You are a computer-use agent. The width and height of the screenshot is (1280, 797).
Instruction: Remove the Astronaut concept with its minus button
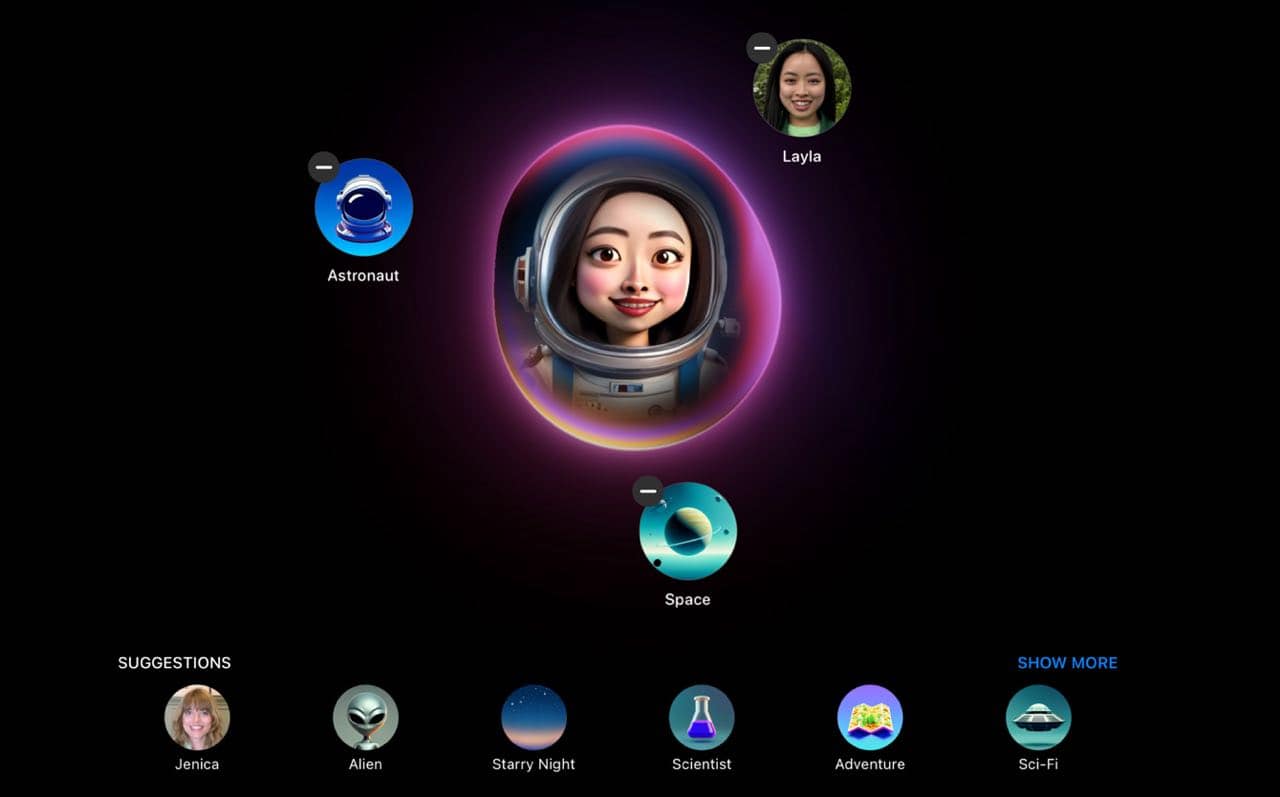pyautogui.click(x=324, y=167)
